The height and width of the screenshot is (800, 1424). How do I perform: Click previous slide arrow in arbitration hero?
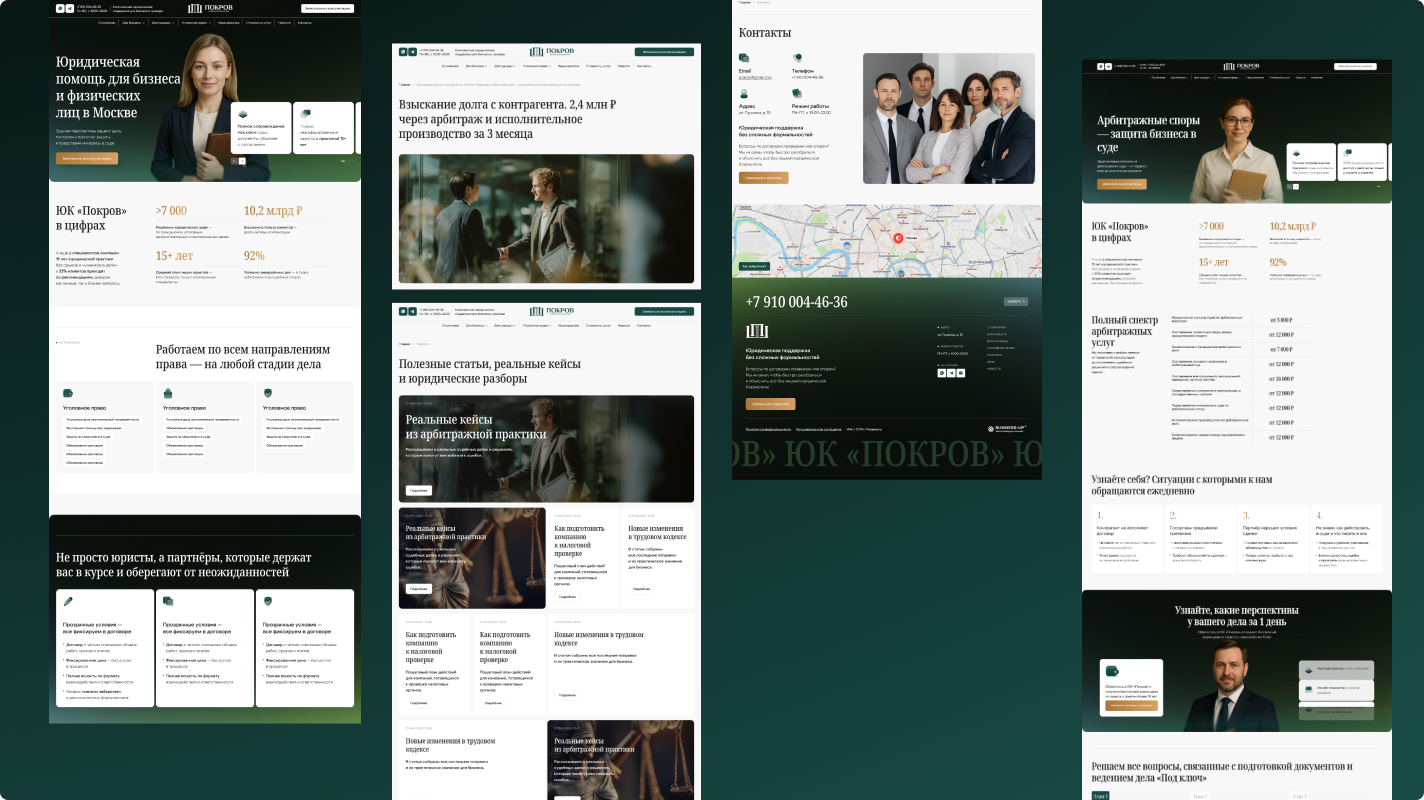[x=1288, y=186]
